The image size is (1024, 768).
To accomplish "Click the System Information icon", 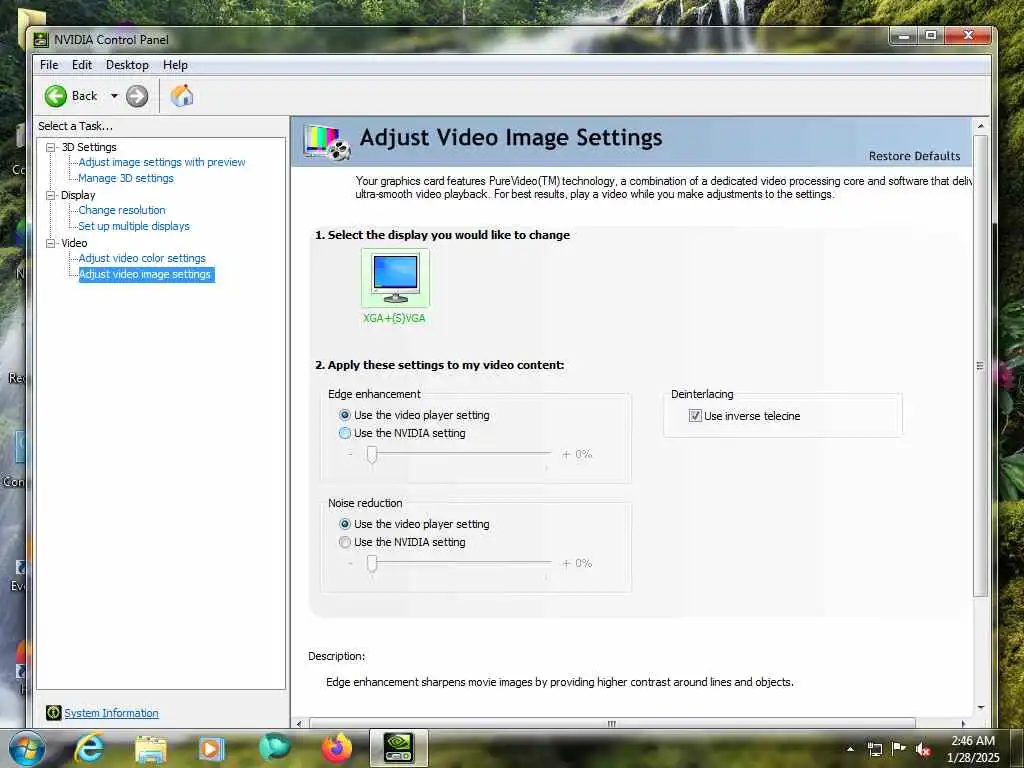I will pos(54,712).
